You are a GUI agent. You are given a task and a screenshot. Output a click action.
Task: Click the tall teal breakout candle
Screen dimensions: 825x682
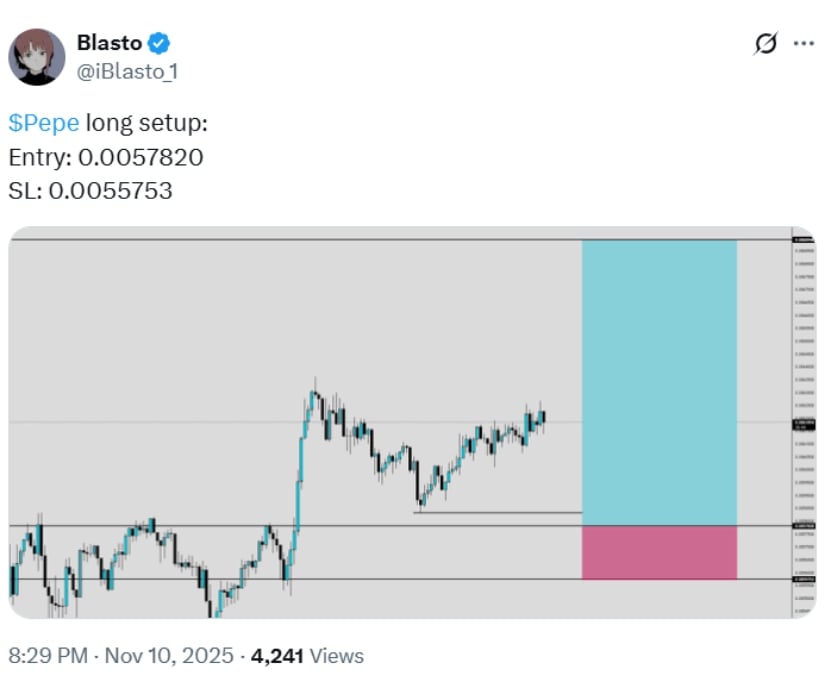point(299,470)
